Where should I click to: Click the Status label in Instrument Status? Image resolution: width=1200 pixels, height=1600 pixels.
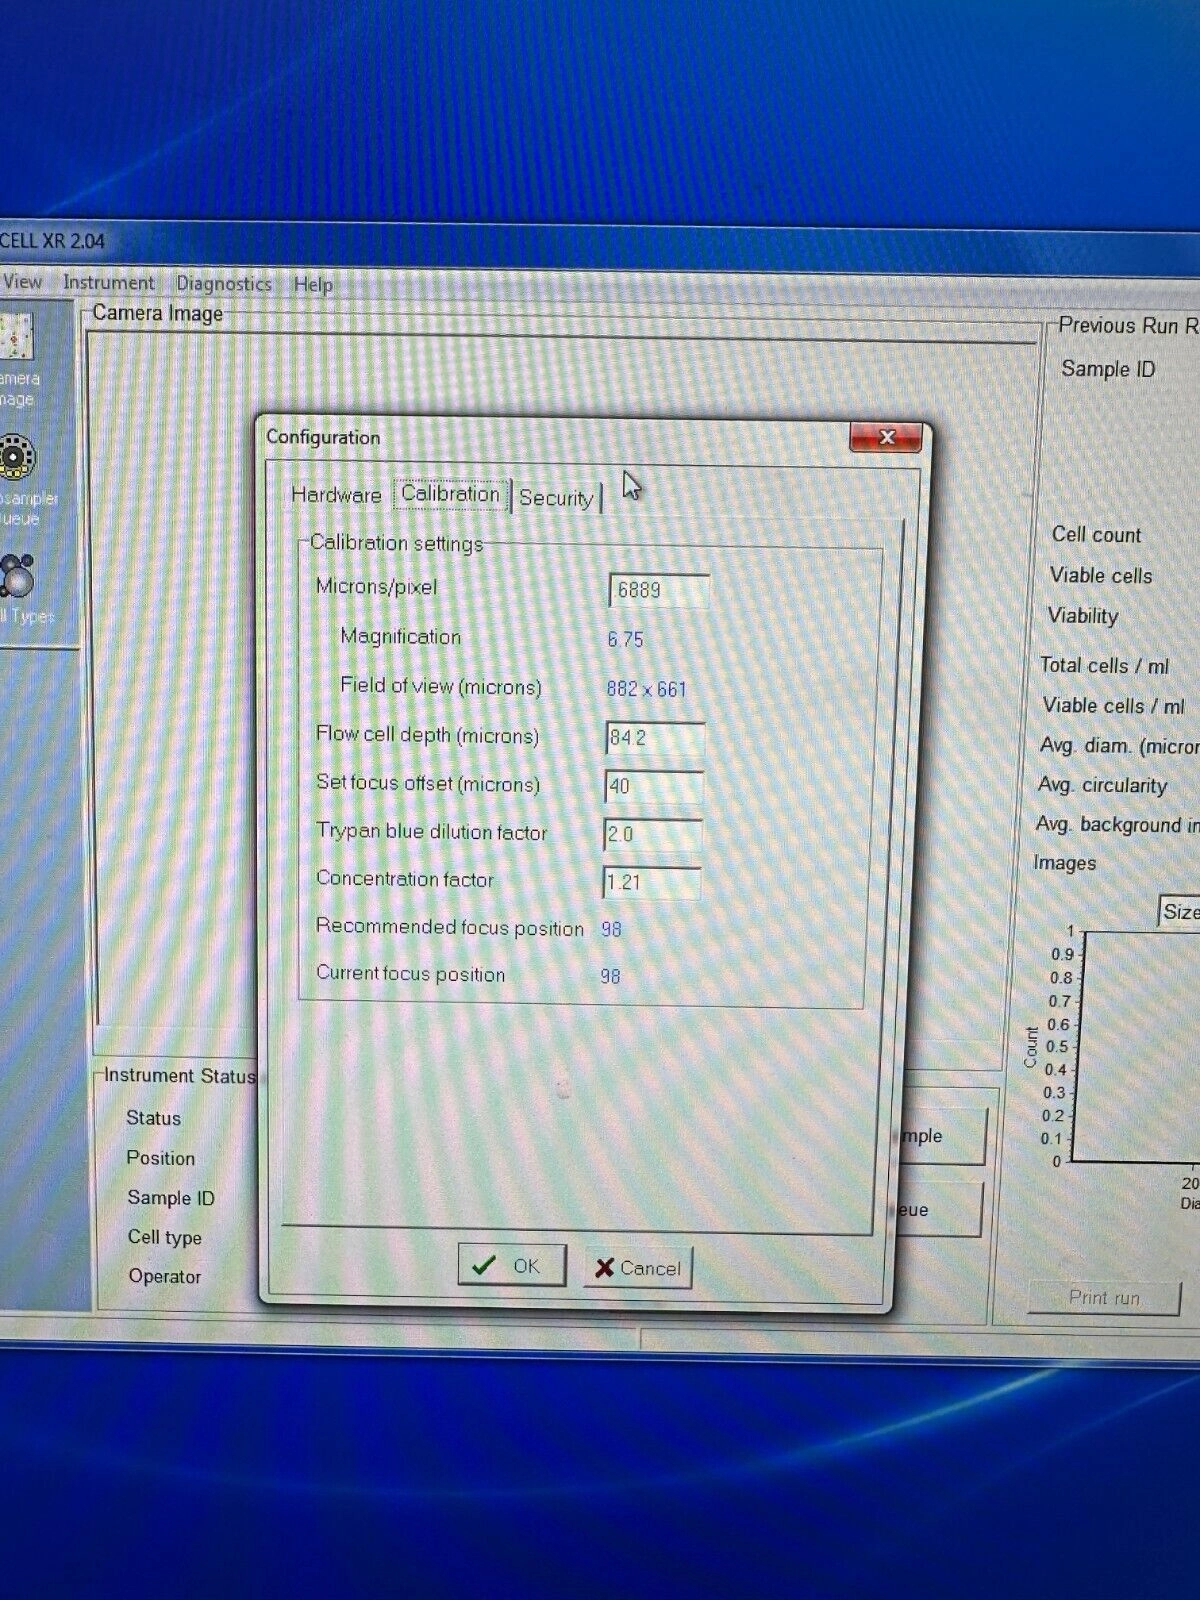(153, 1118)
